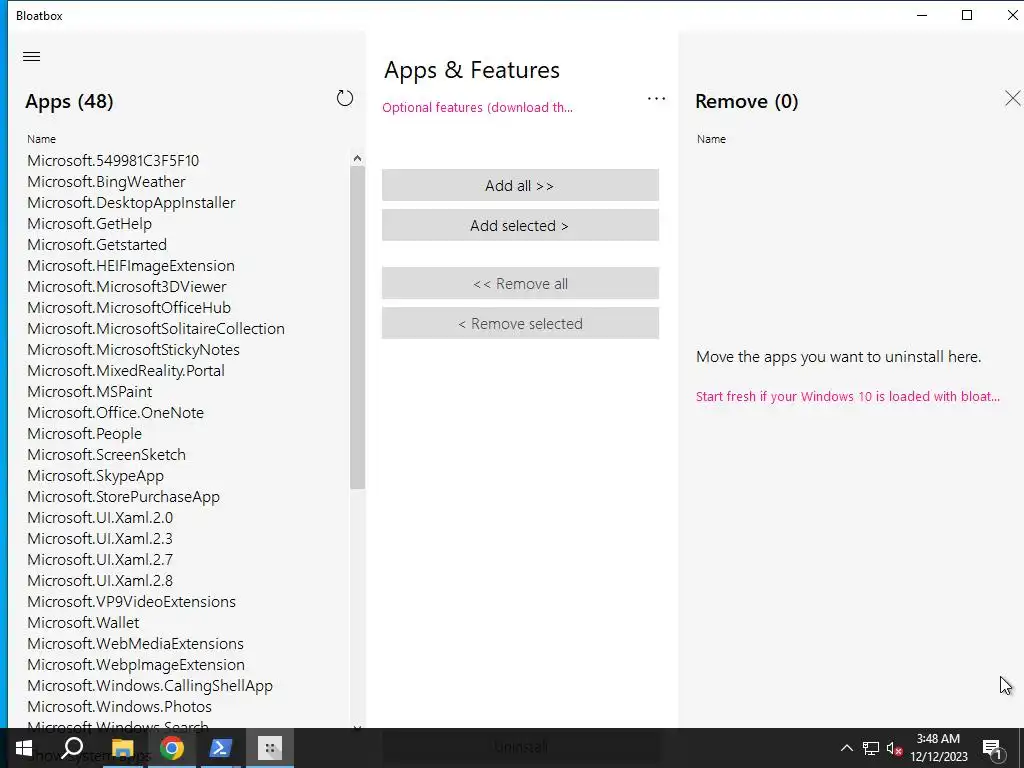
Task: Select Microsoft.BingWeather app
Action: click(106, 182)
